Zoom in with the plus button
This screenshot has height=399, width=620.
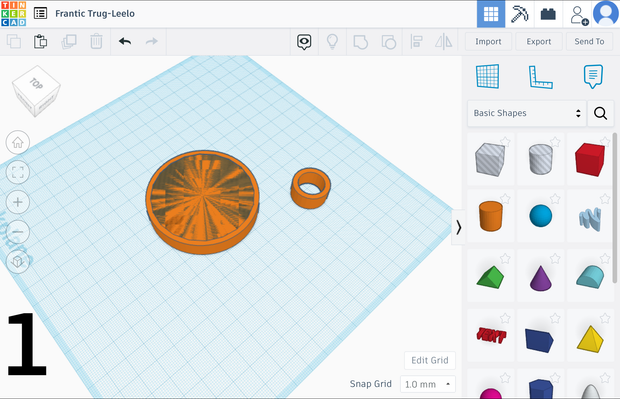pos(18,202)
